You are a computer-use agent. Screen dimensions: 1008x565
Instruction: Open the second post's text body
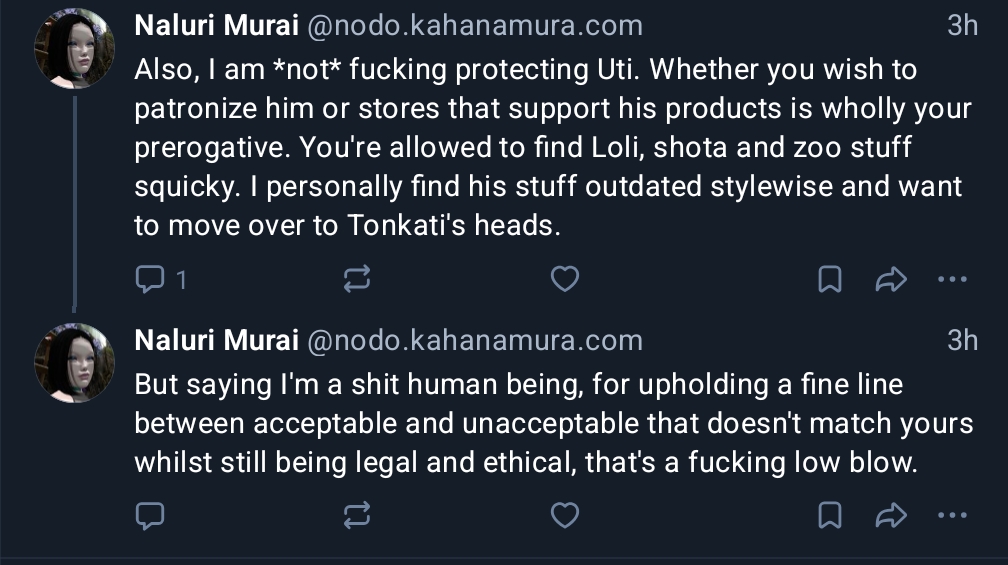point(550,423)
